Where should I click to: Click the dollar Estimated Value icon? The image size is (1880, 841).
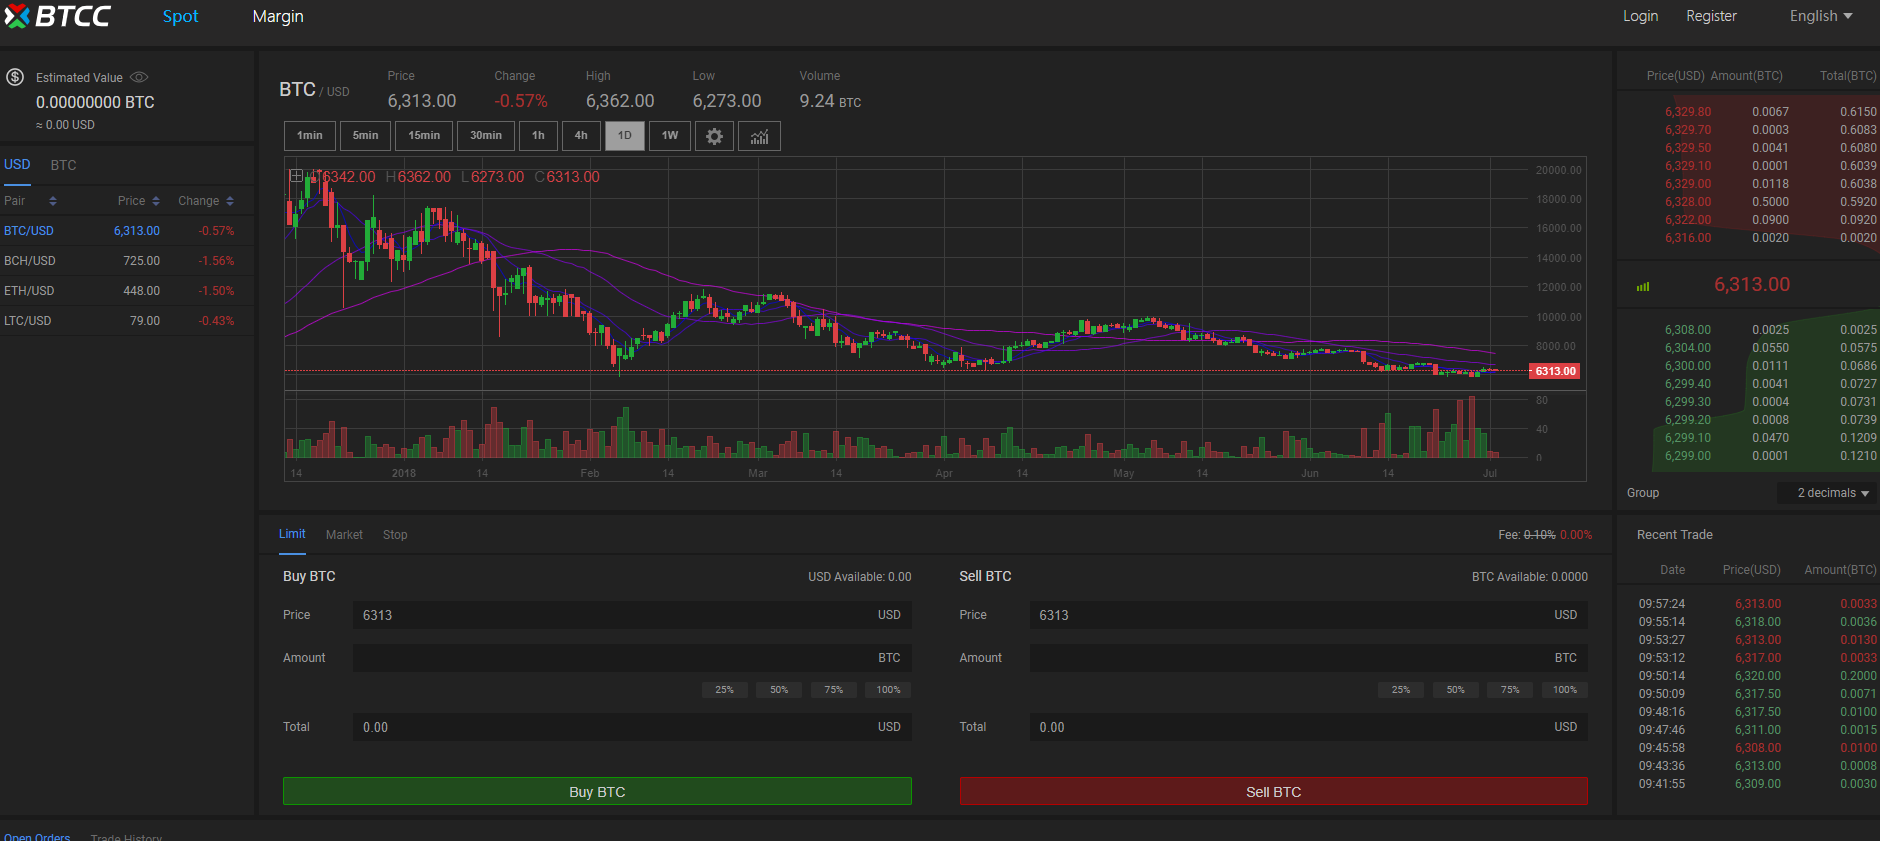click(15, 77)
